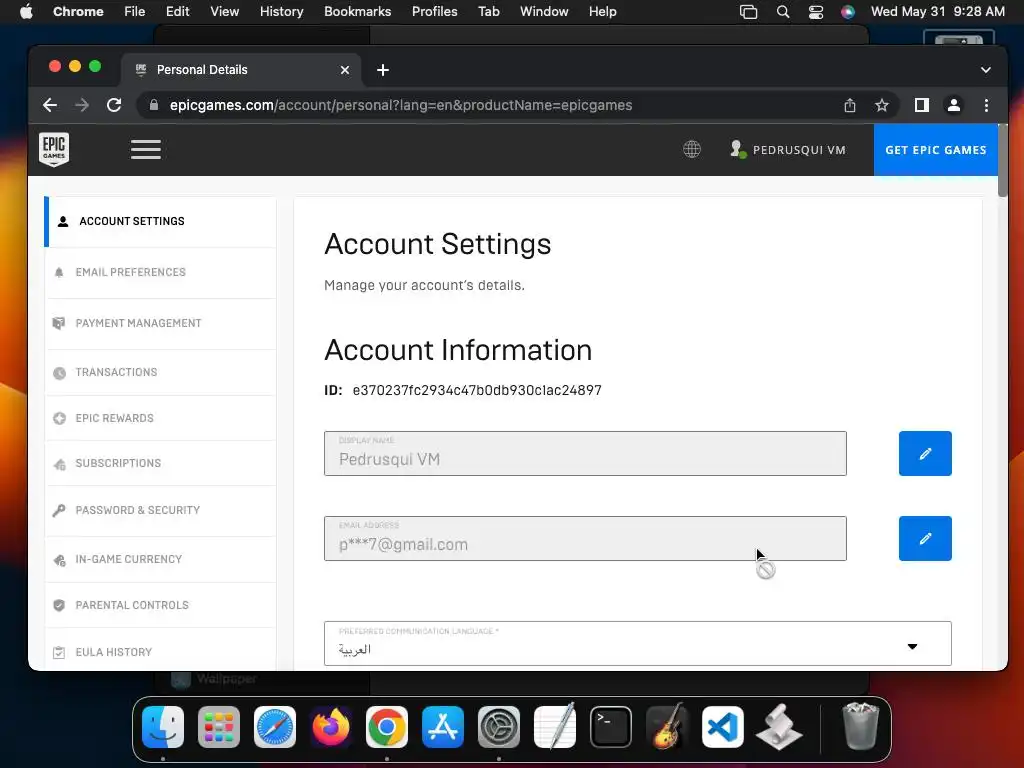The width and height of the screenshot is (1024, 768).
Task: Open System Settings from the Dock
Action: coord(499,726)
